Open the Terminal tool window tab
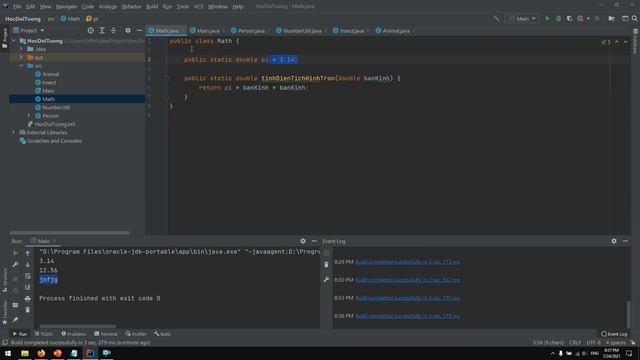The width and height of the screenshot is (640, 360). [105, 334]
